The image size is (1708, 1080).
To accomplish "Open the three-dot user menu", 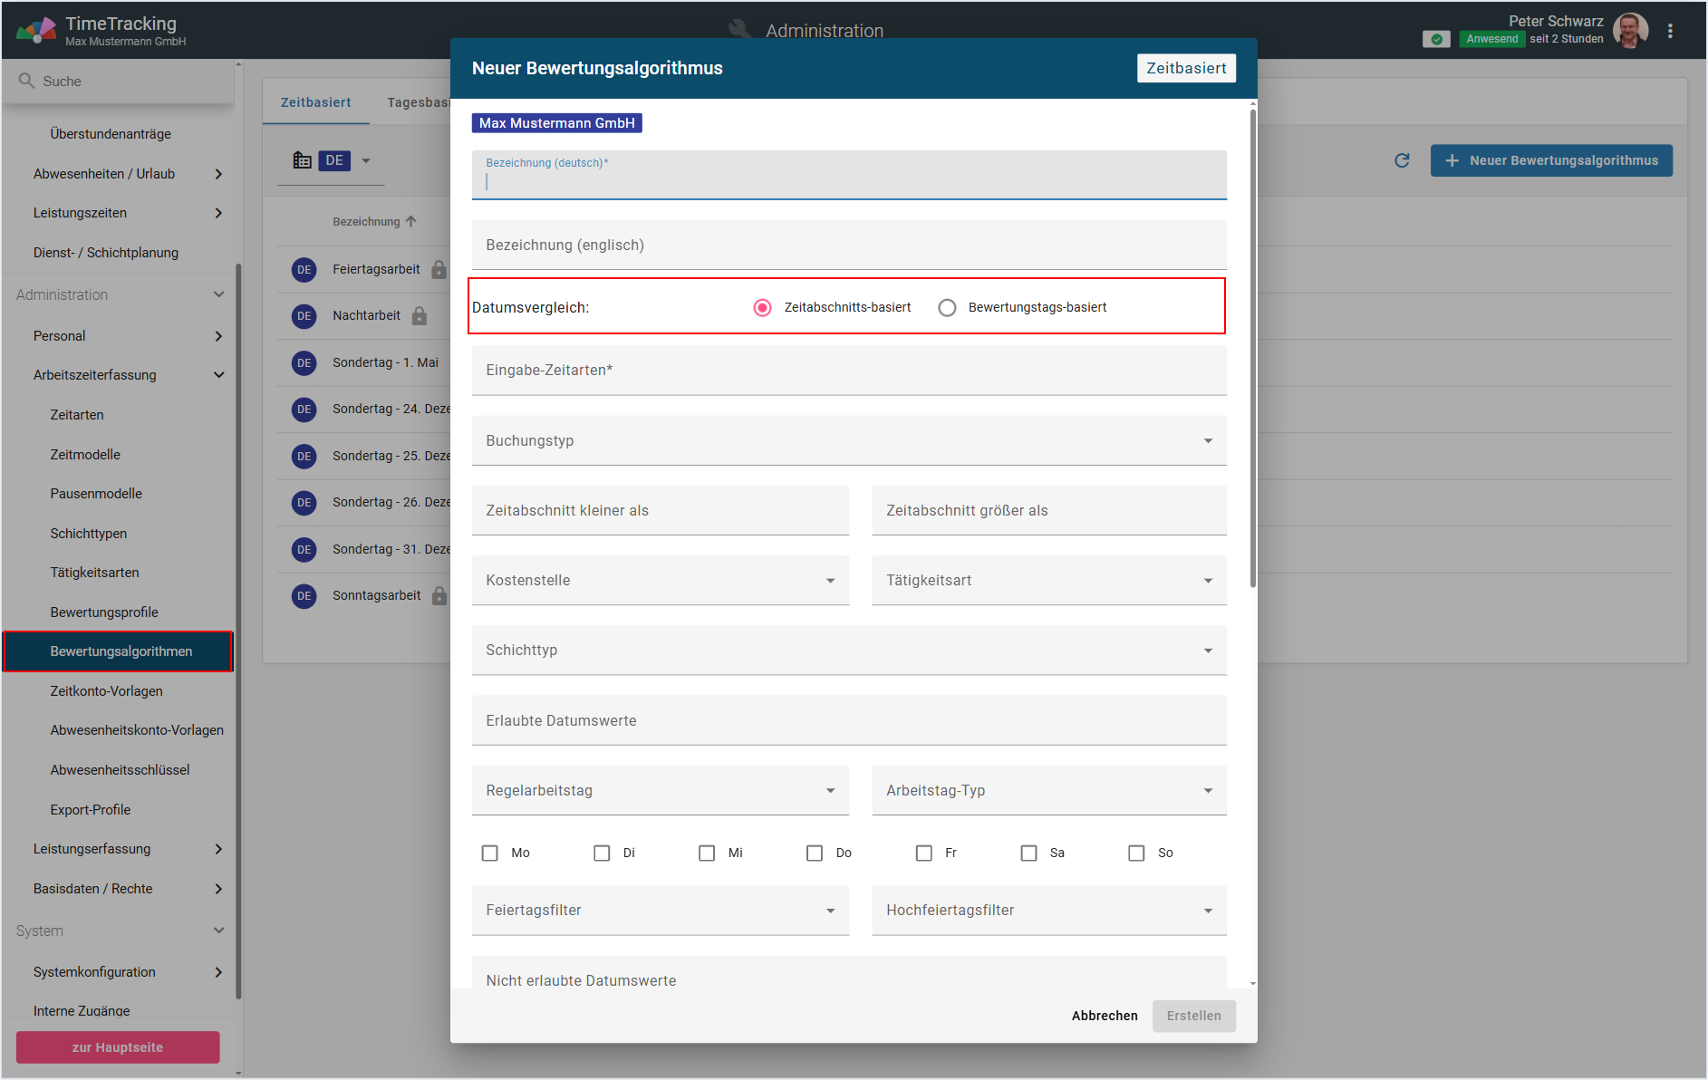I will (1670, 31).
